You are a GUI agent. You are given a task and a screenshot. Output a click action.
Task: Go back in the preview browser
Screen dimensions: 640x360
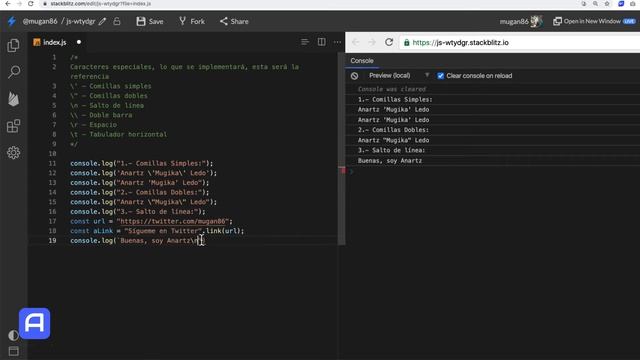point(356,42)
